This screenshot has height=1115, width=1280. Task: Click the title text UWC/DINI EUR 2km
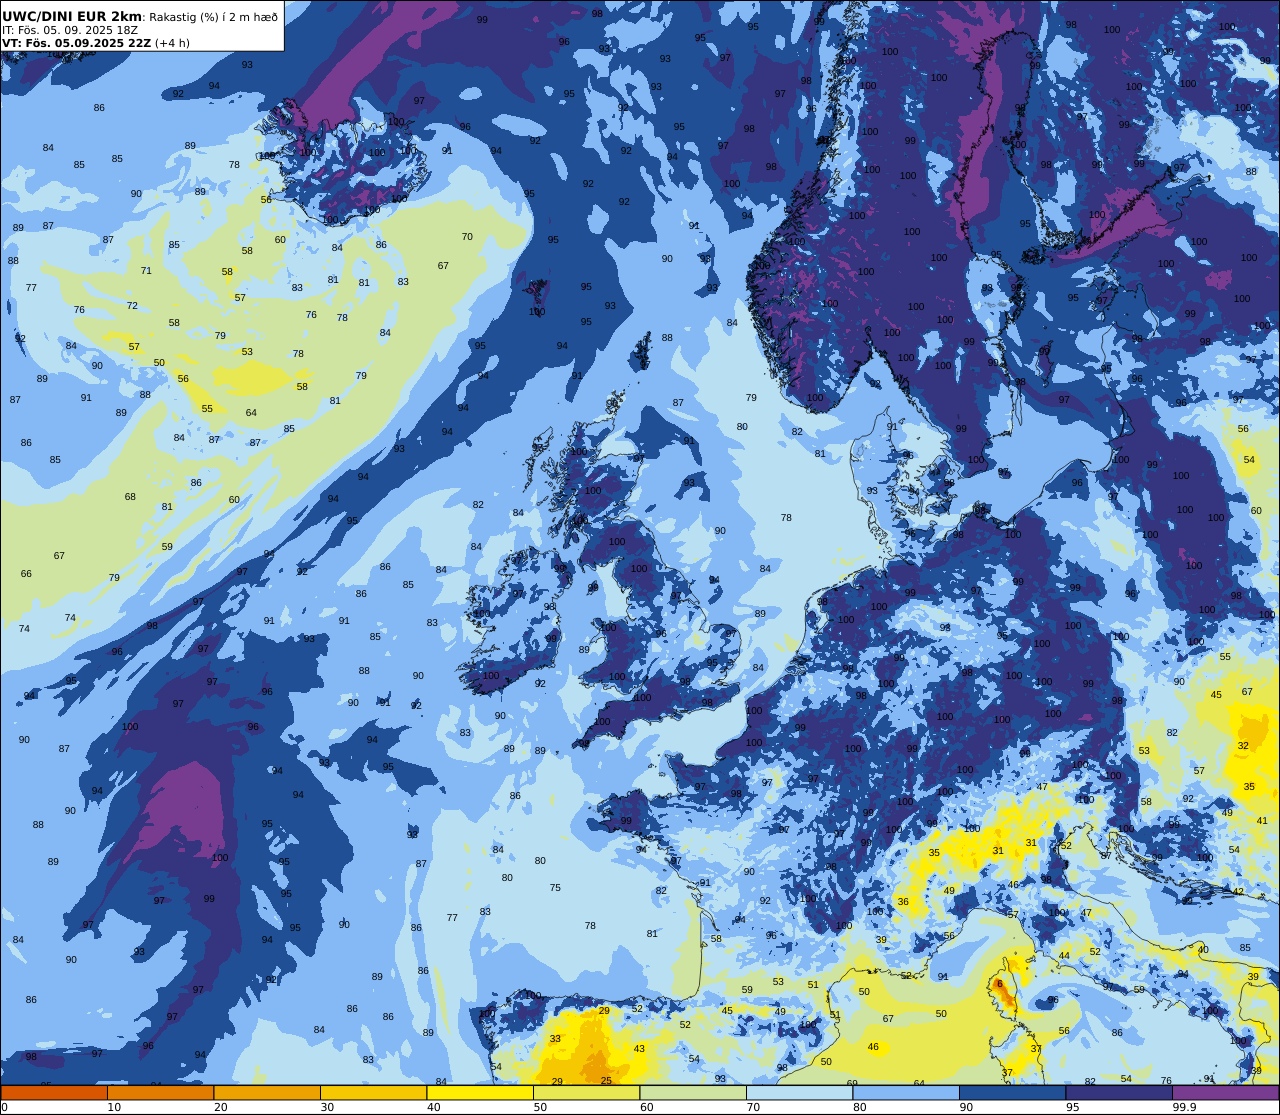coord(72,16)
